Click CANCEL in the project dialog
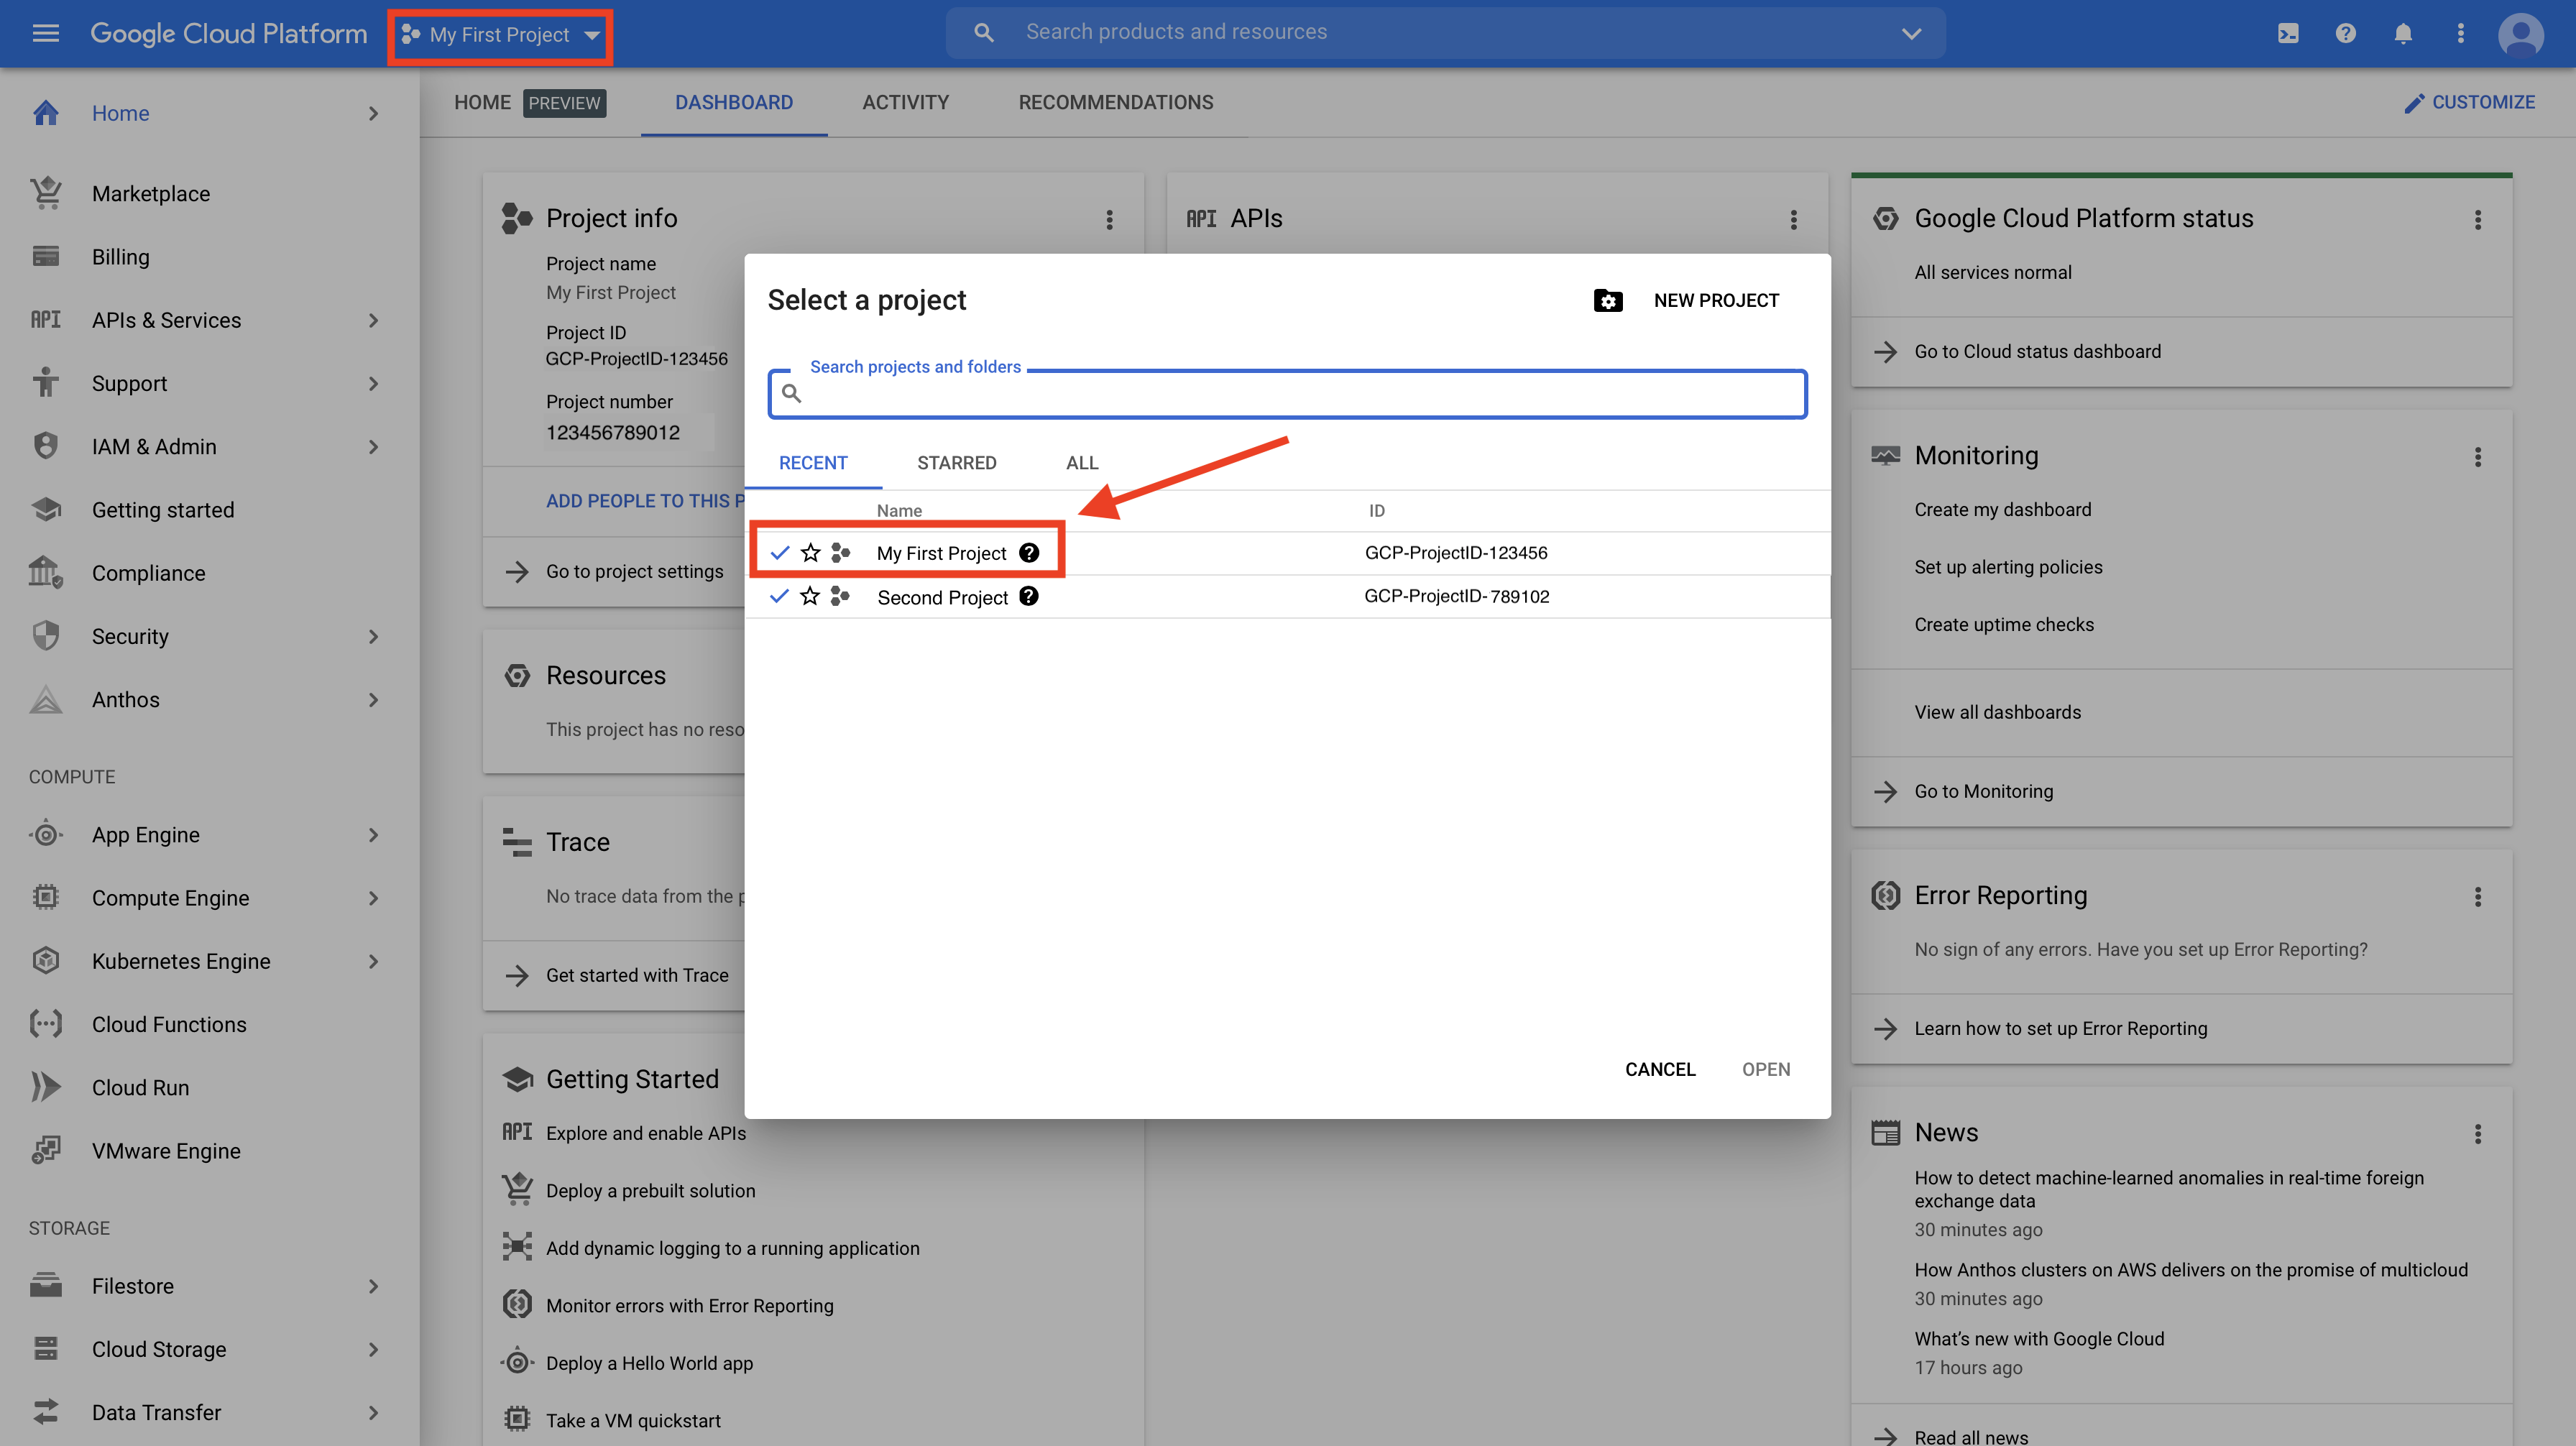 pyautogui.click(x=1659, y=1069)
